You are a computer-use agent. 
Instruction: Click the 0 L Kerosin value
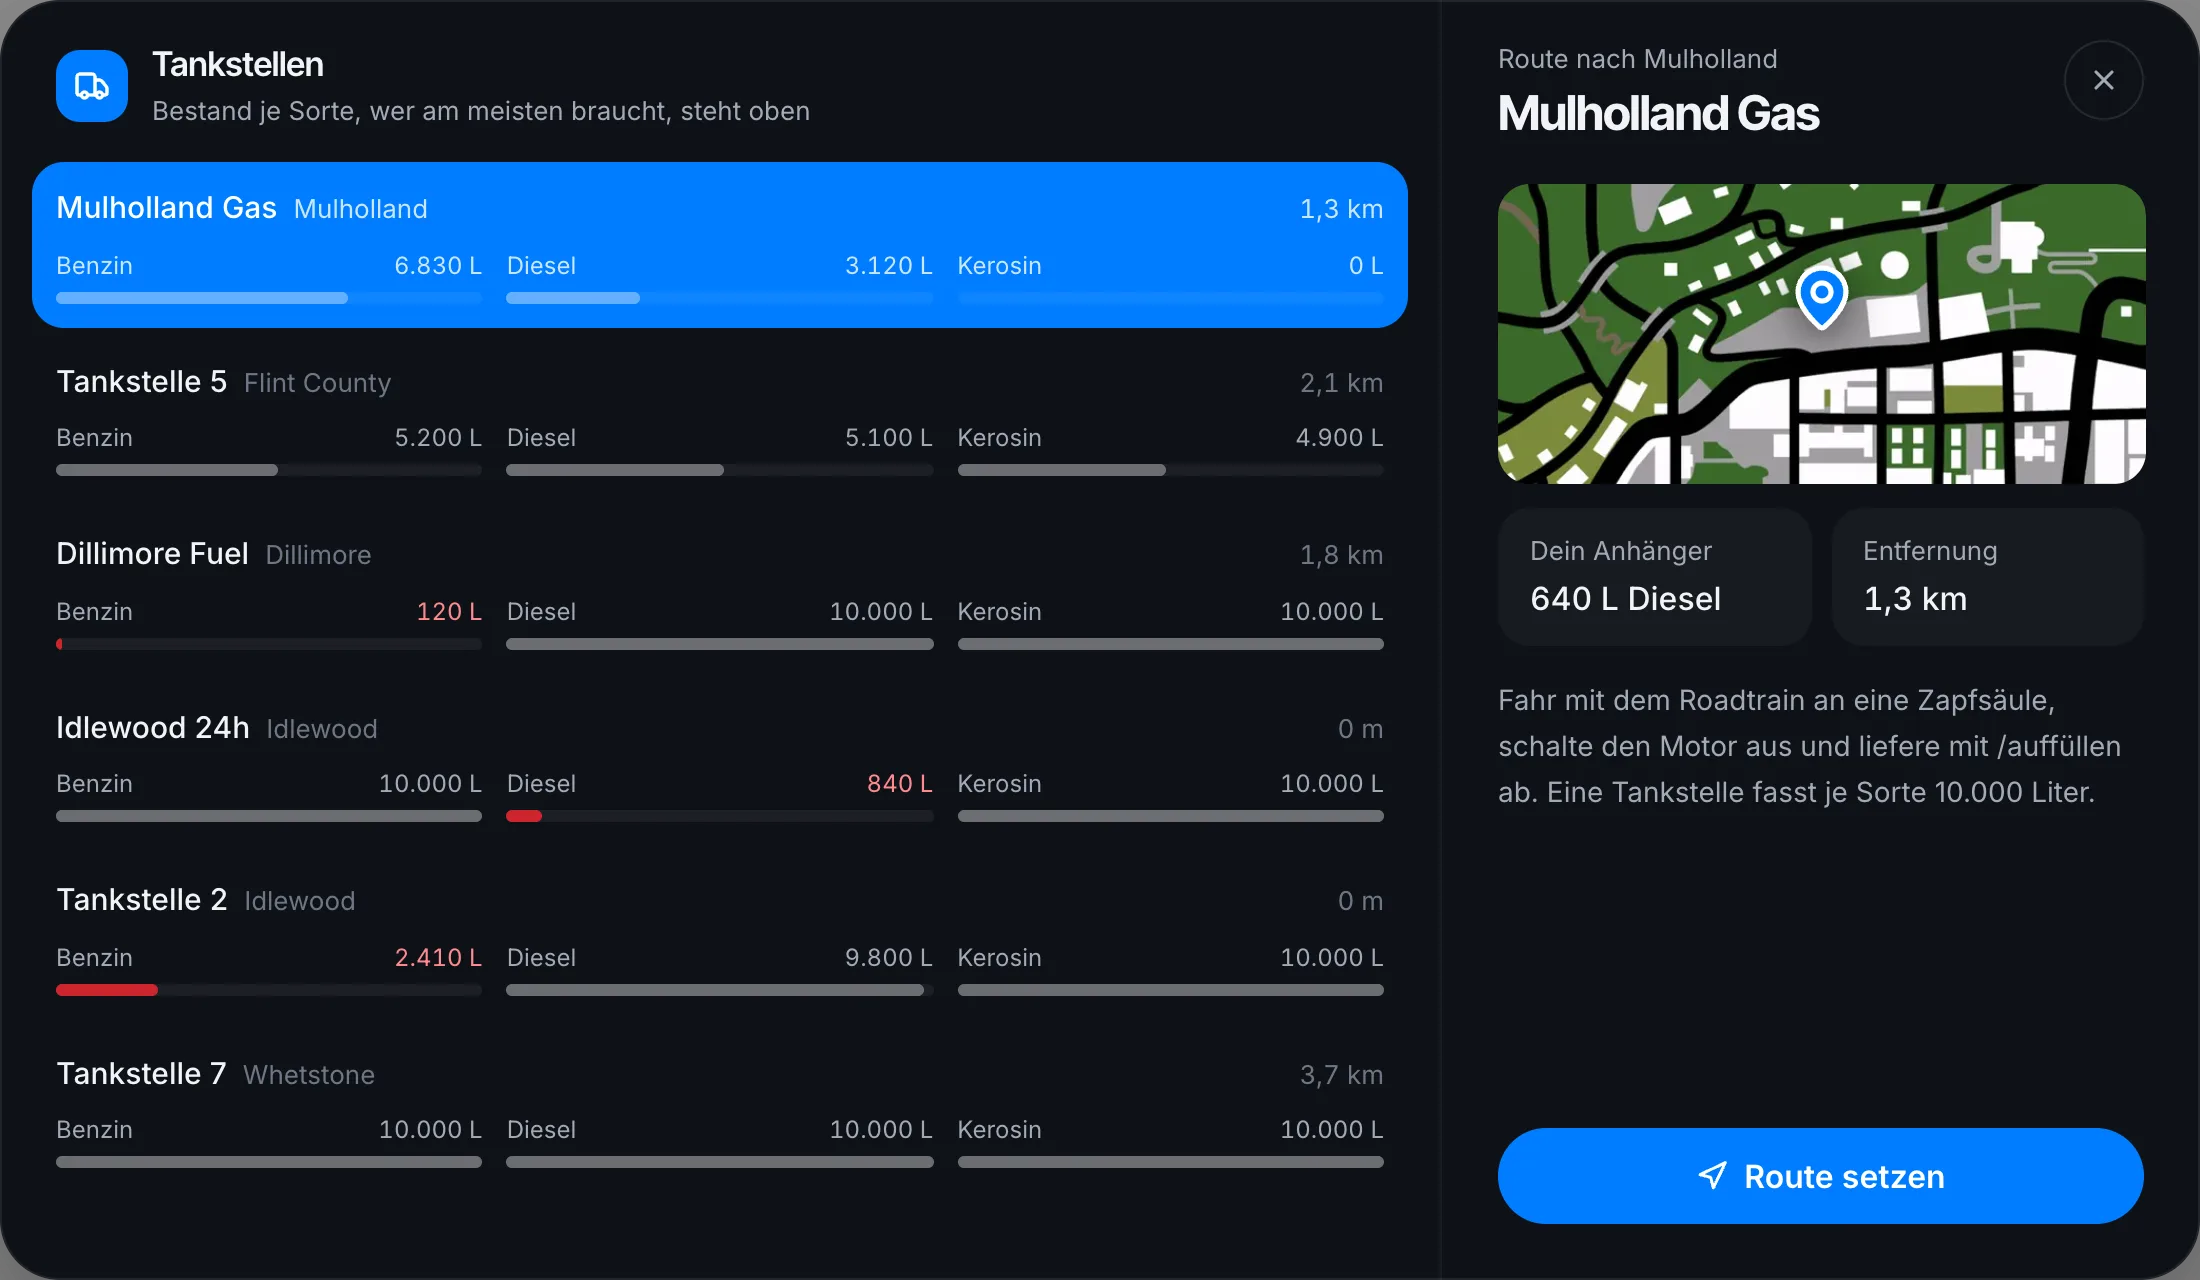pos(1366,265)
